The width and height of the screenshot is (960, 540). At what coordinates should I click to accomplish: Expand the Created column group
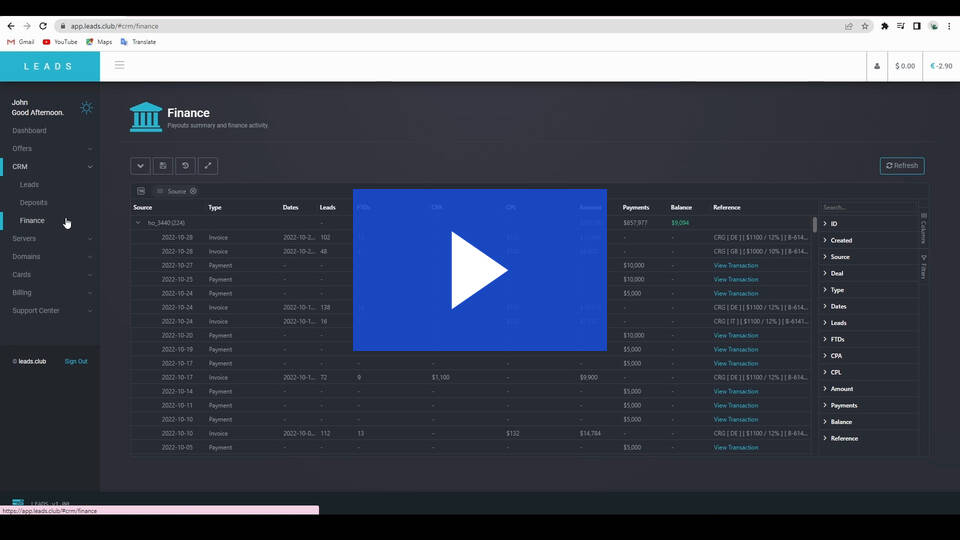click(x=825, y=240)
